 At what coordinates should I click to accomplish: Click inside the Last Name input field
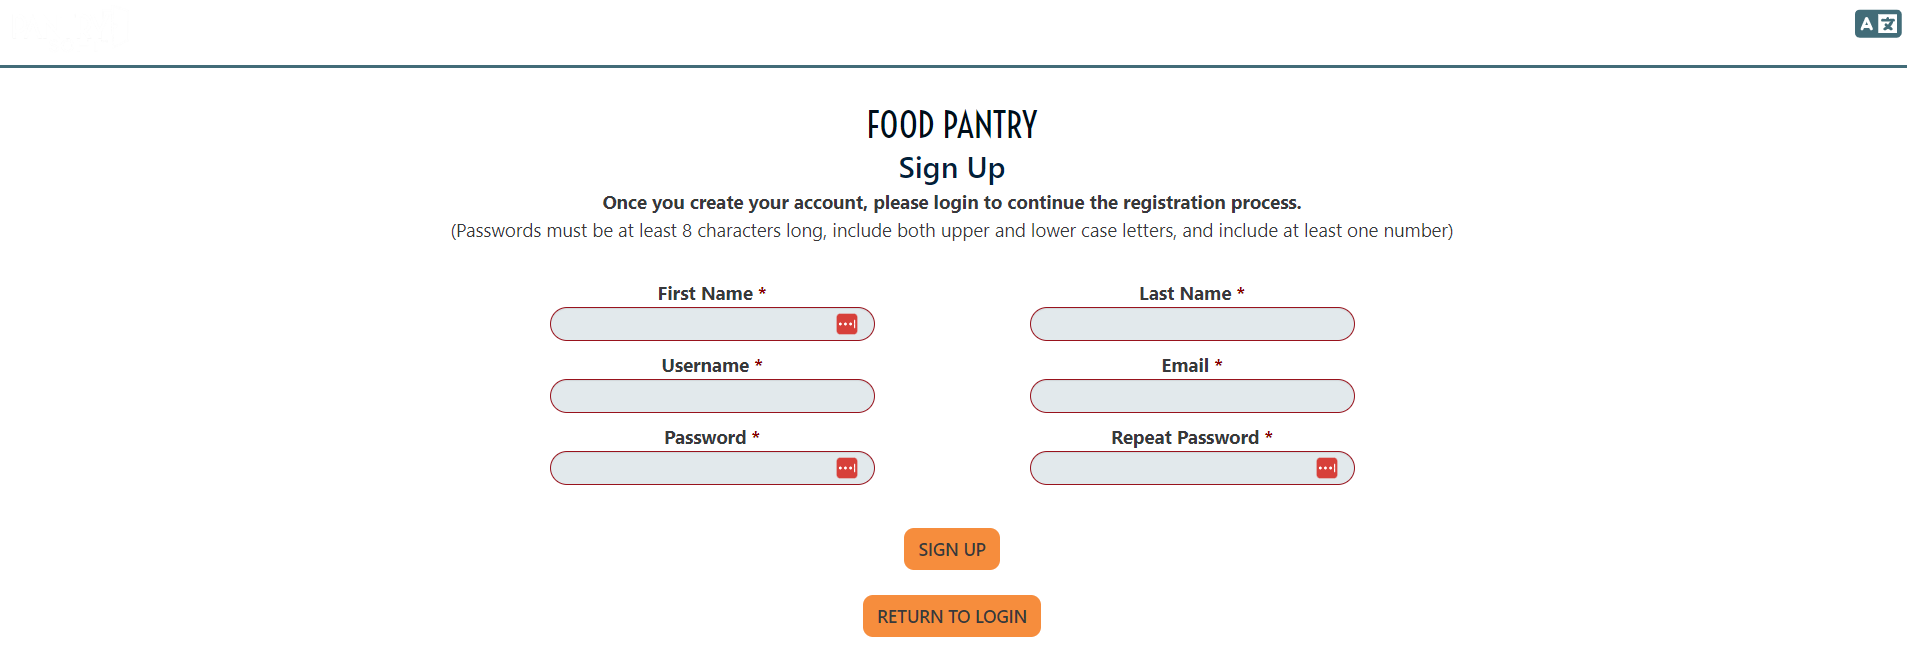click(x=1191, y=323)
